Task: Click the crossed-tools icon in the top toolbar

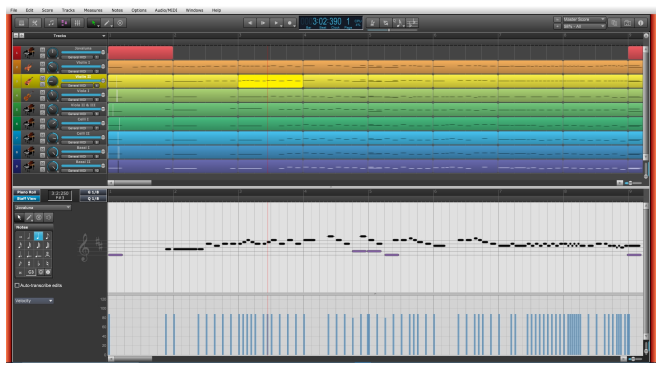Action: [x=35, y=23]
